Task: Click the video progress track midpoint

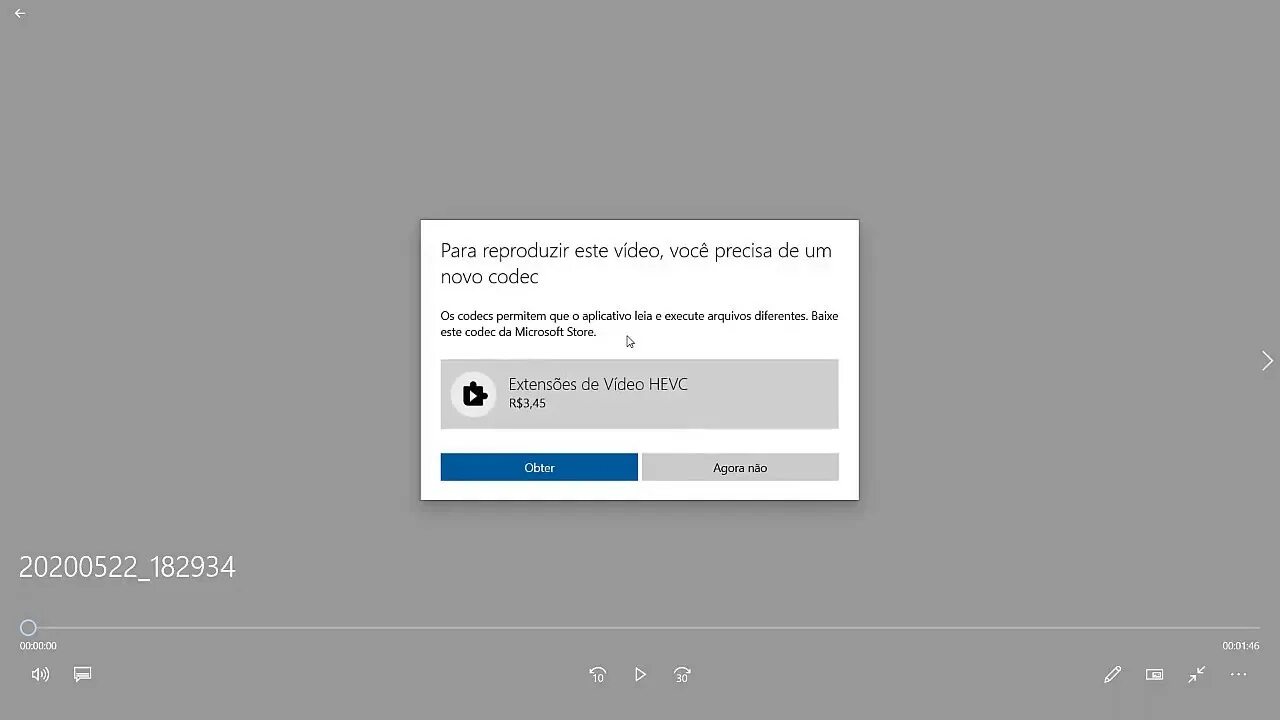Action: click(640, 628)
